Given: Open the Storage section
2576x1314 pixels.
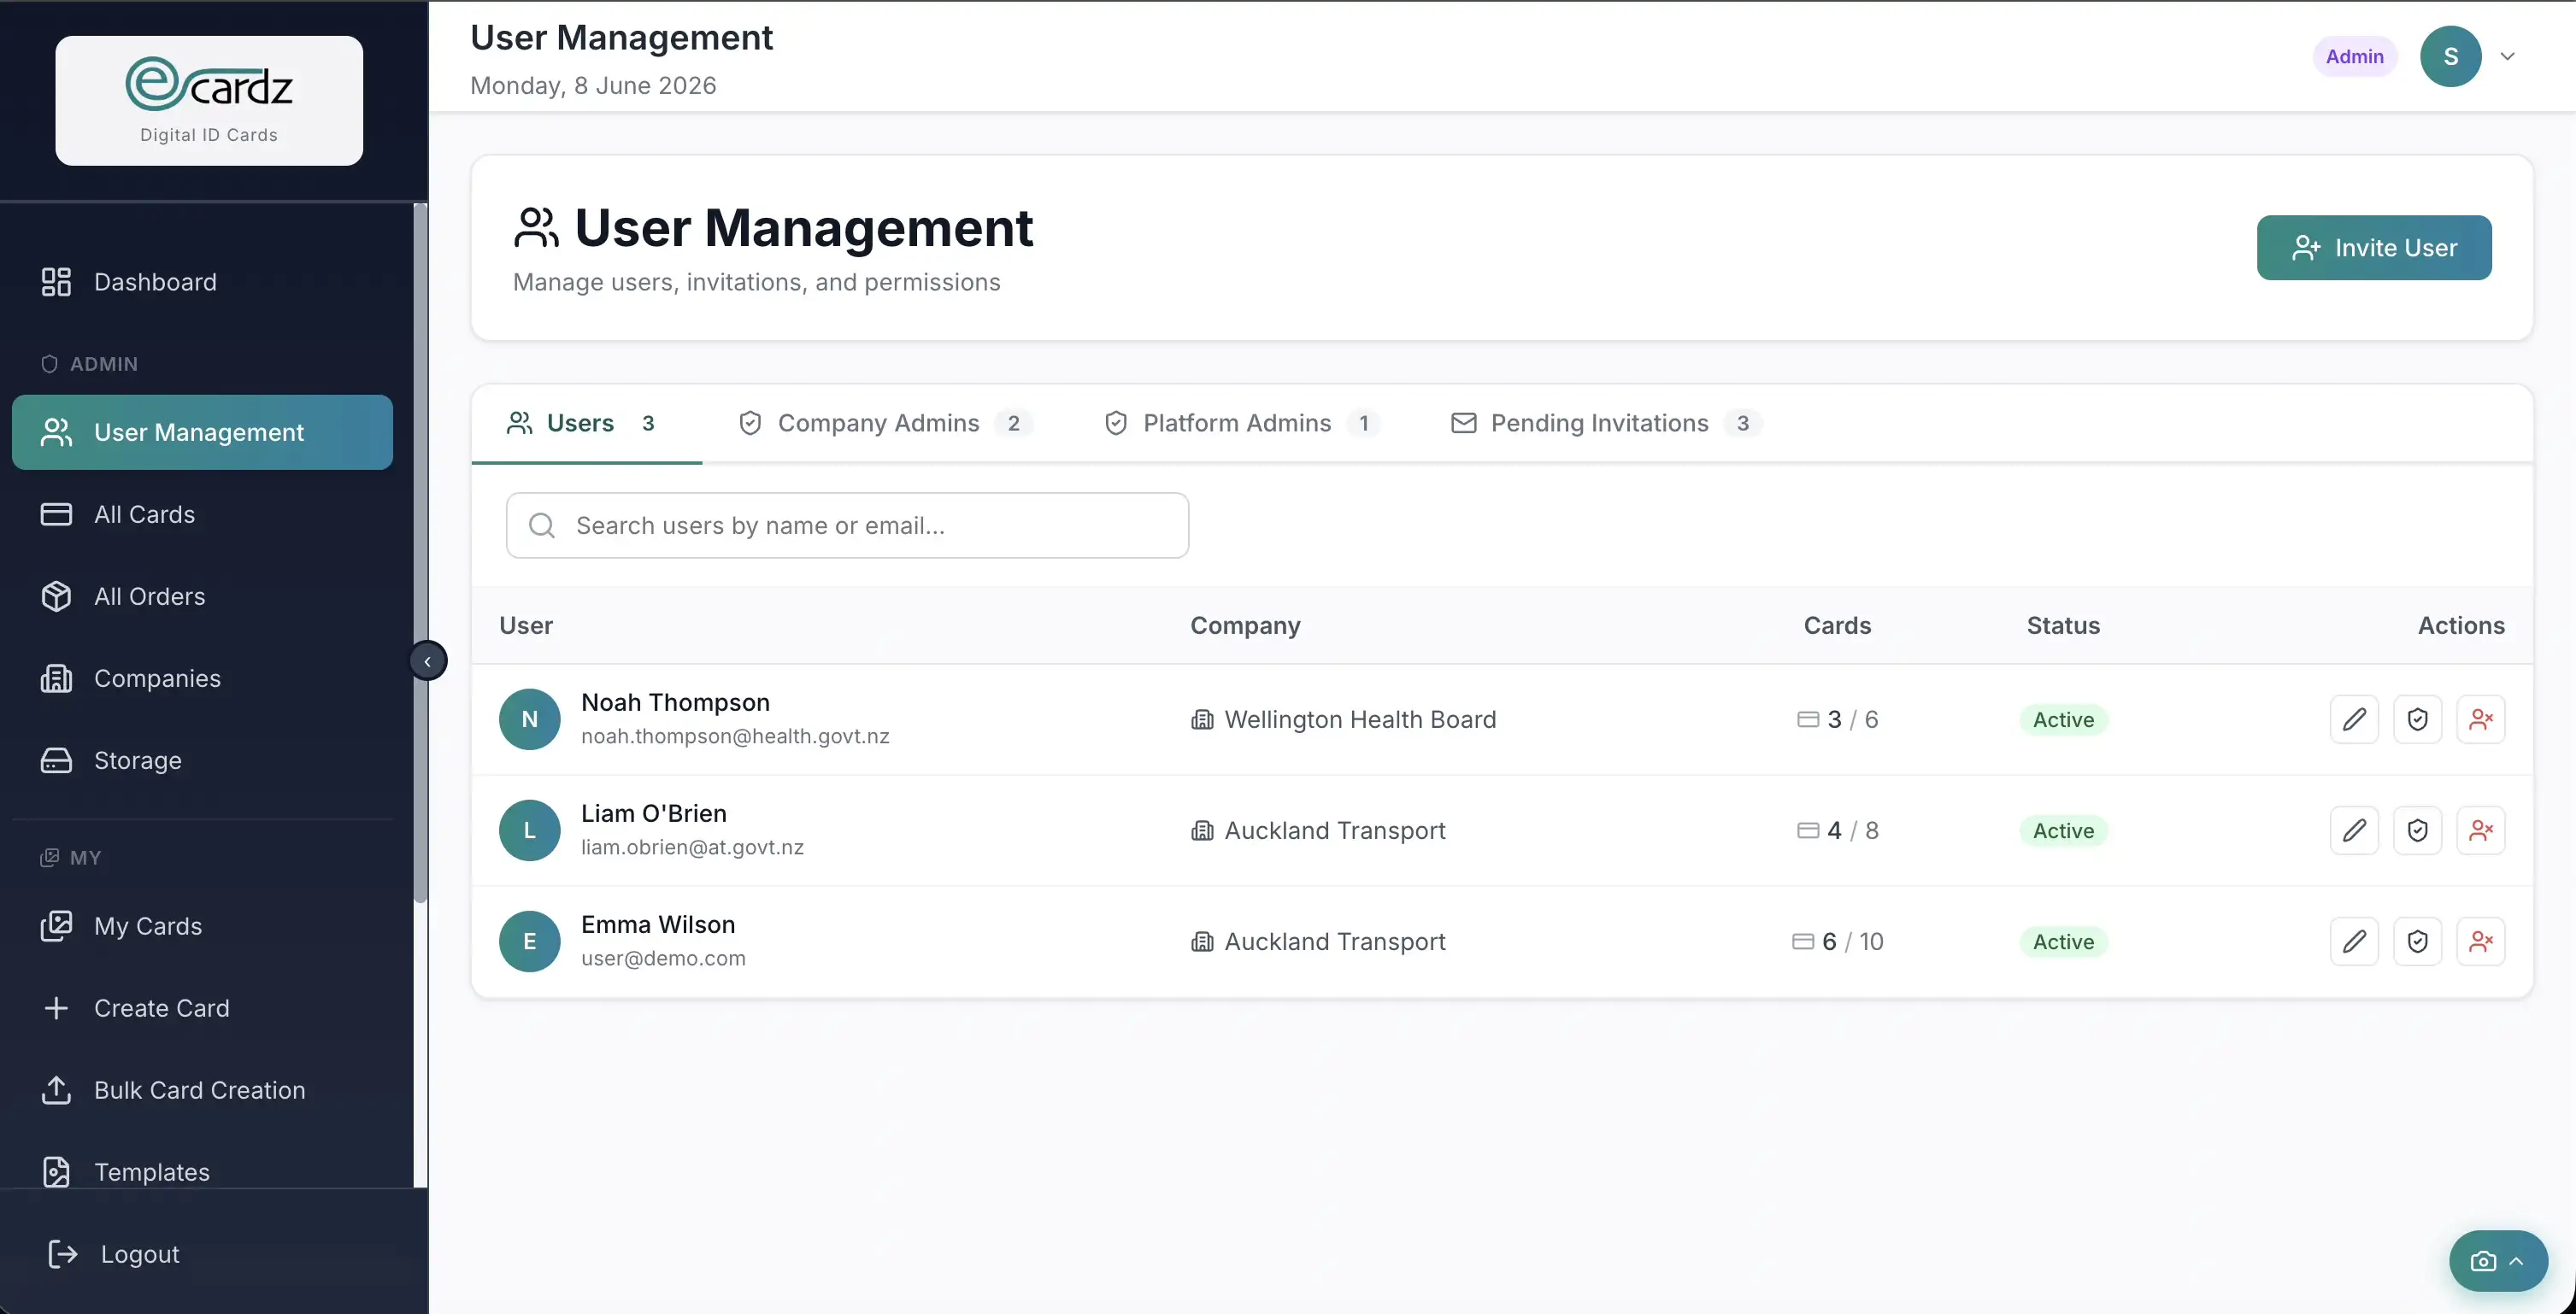Looking at the screenshot, I should coord(202,760).
